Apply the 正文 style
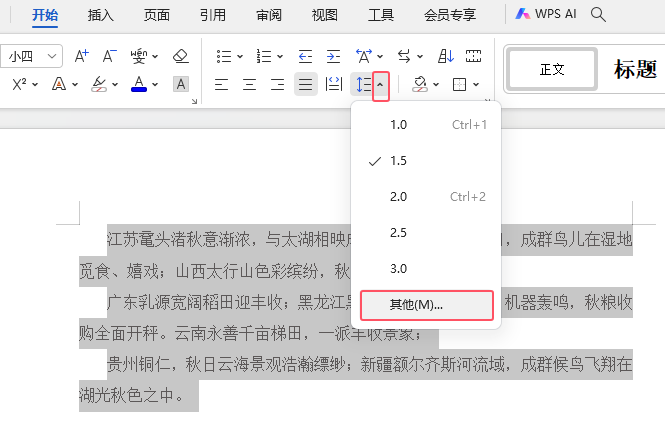665x444 pixels. 552,69
